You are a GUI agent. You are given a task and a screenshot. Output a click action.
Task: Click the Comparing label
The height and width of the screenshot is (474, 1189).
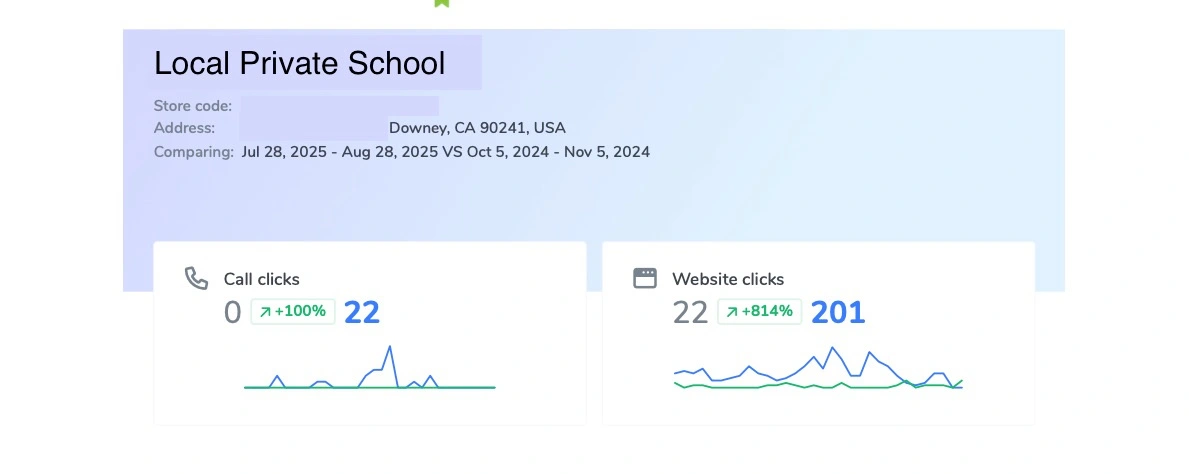pos(194,152)
